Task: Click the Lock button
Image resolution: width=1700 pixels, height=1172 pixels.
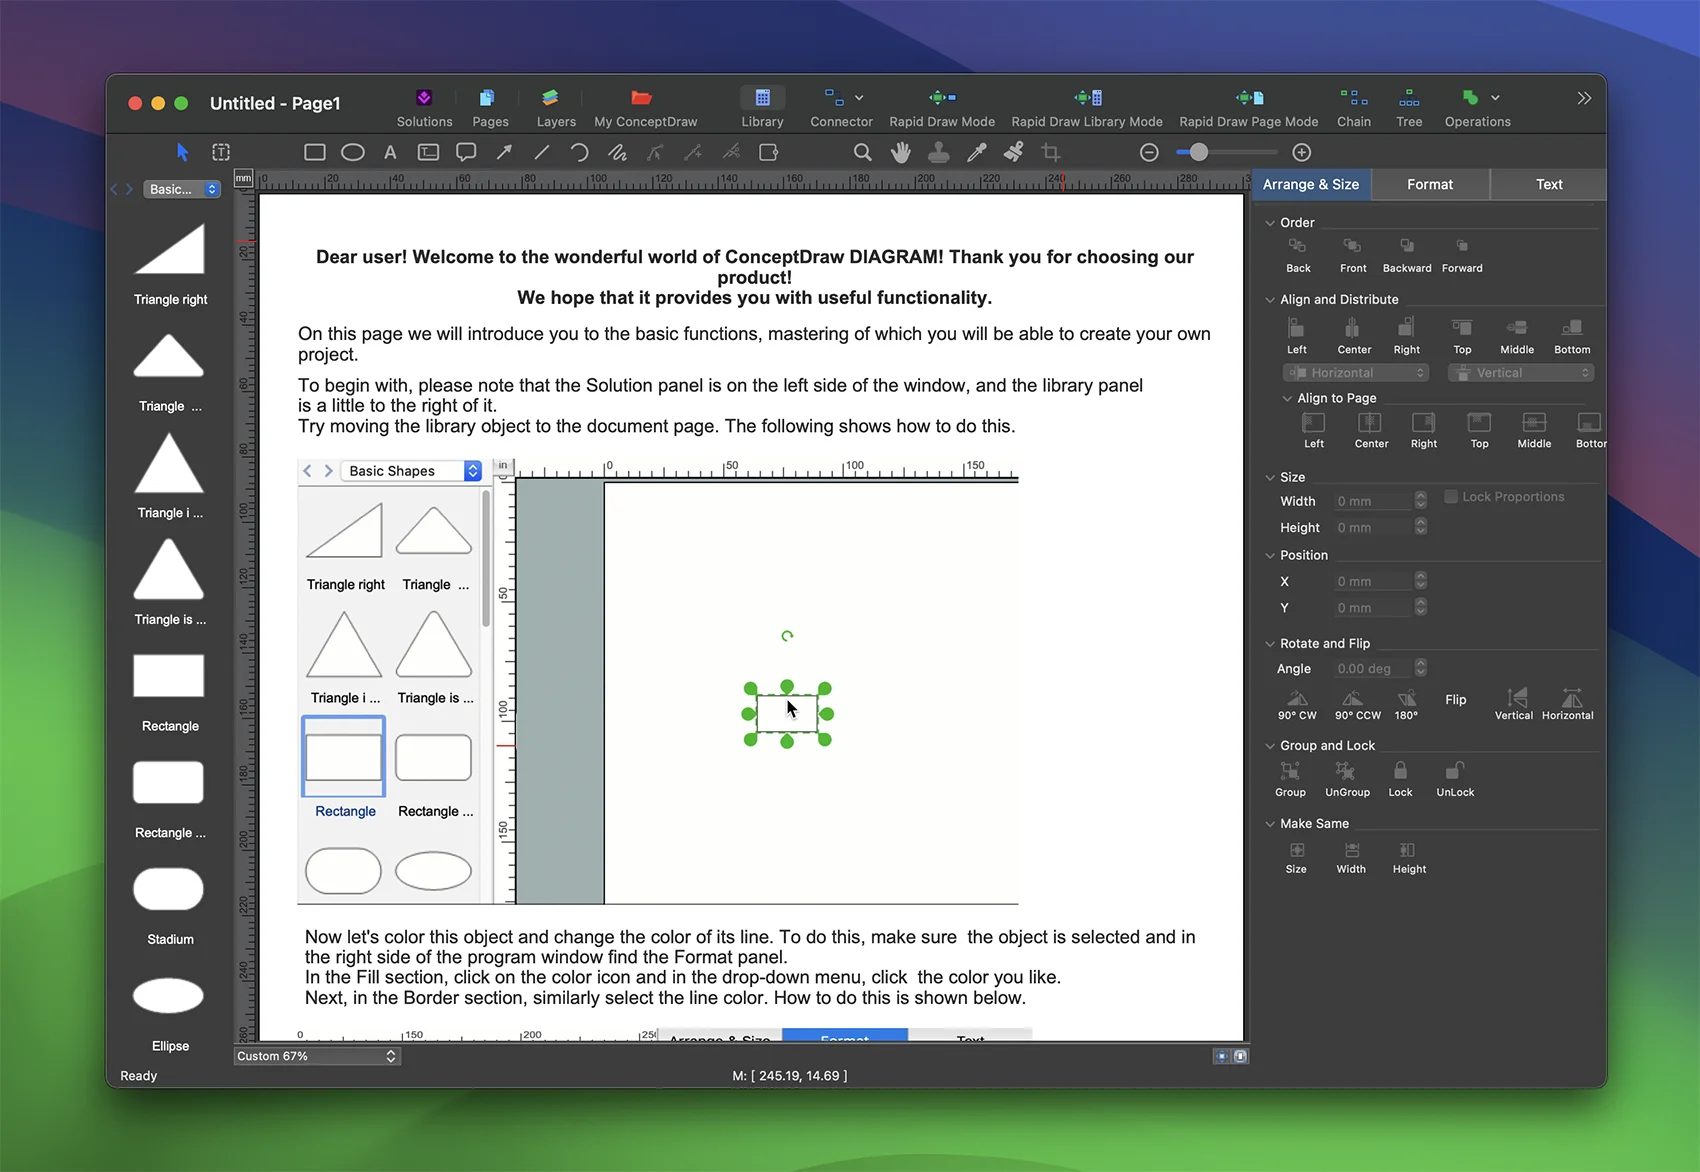Action: point(1400,779)
